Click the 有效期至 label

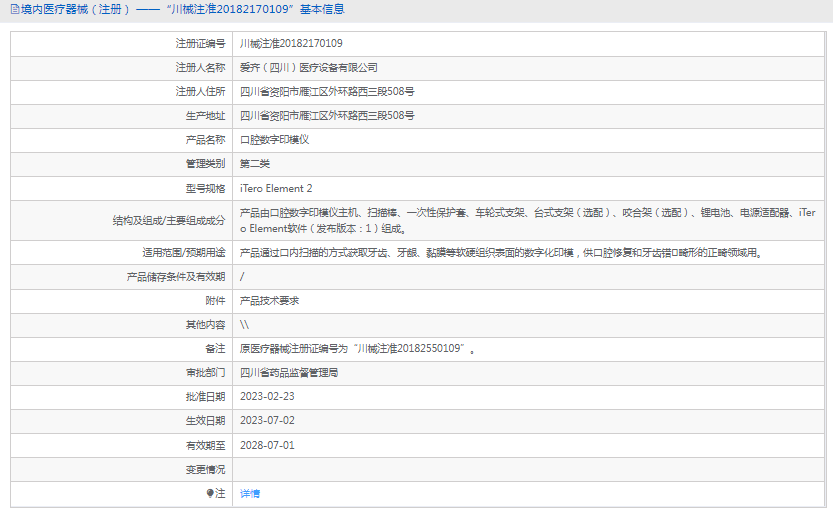[205, 445]
